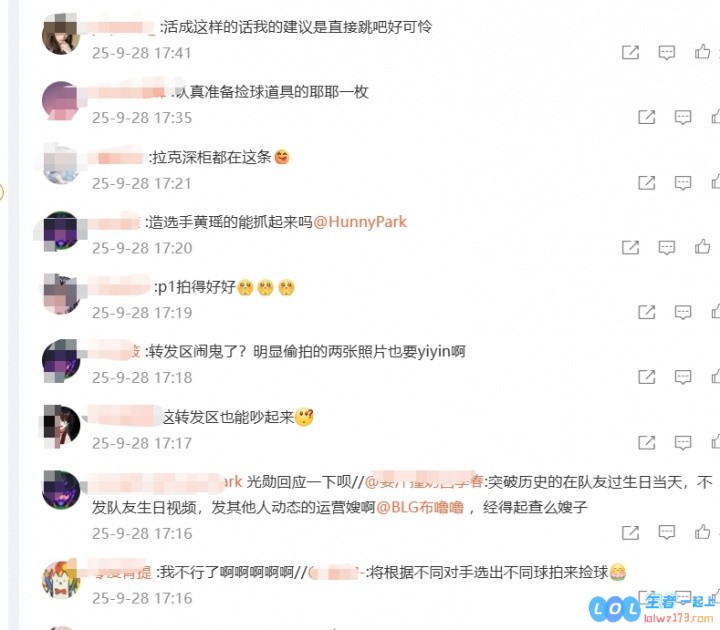This screenshot has height=630, width=720.
Task: Repost the 25-9-28 17:19 comment
Action: pos(647,312)
